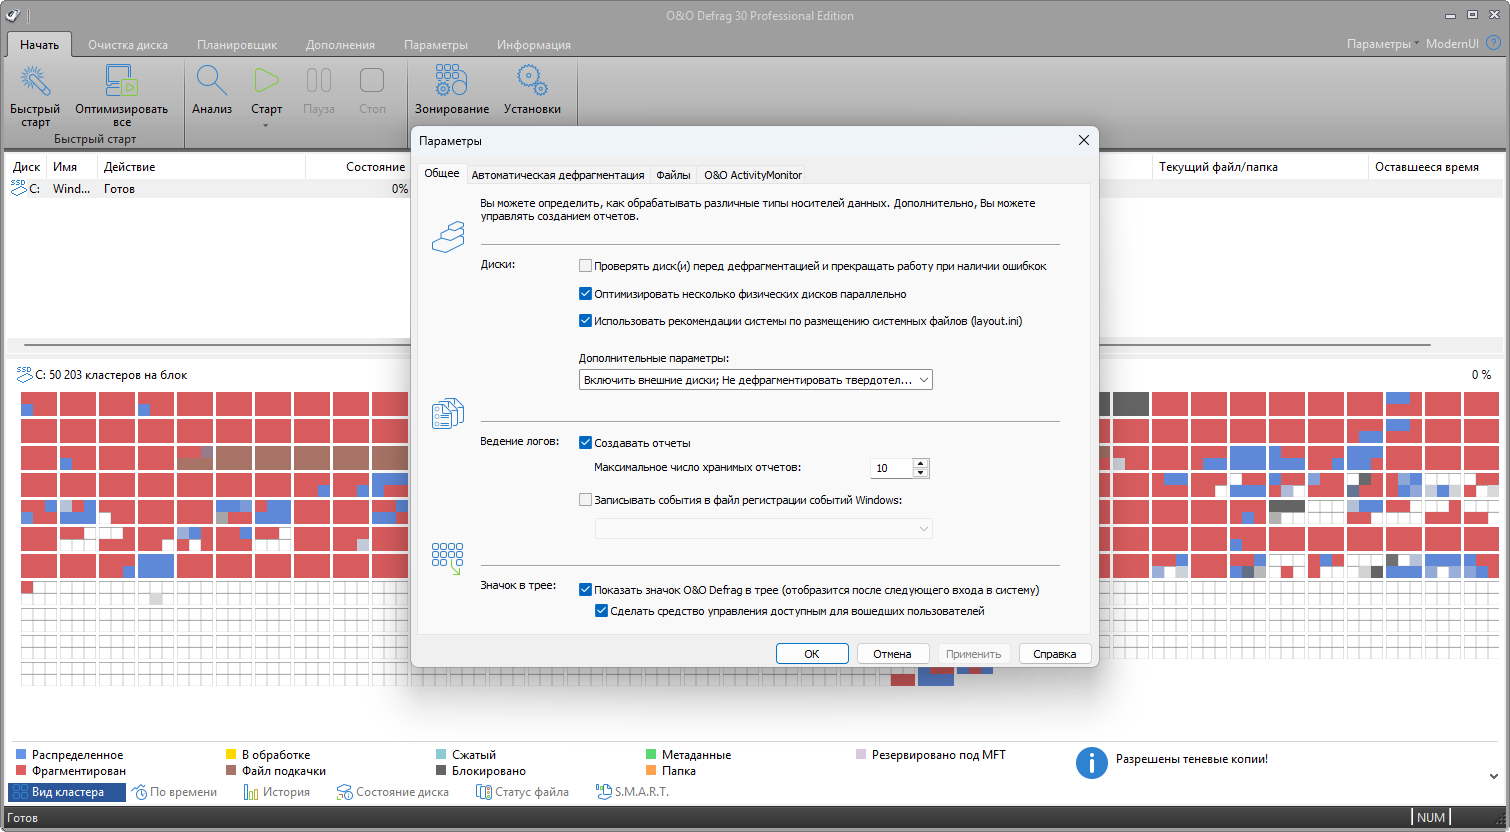
Task: Click the Текущий файл/папка column header
Action: coord(1260,167)
